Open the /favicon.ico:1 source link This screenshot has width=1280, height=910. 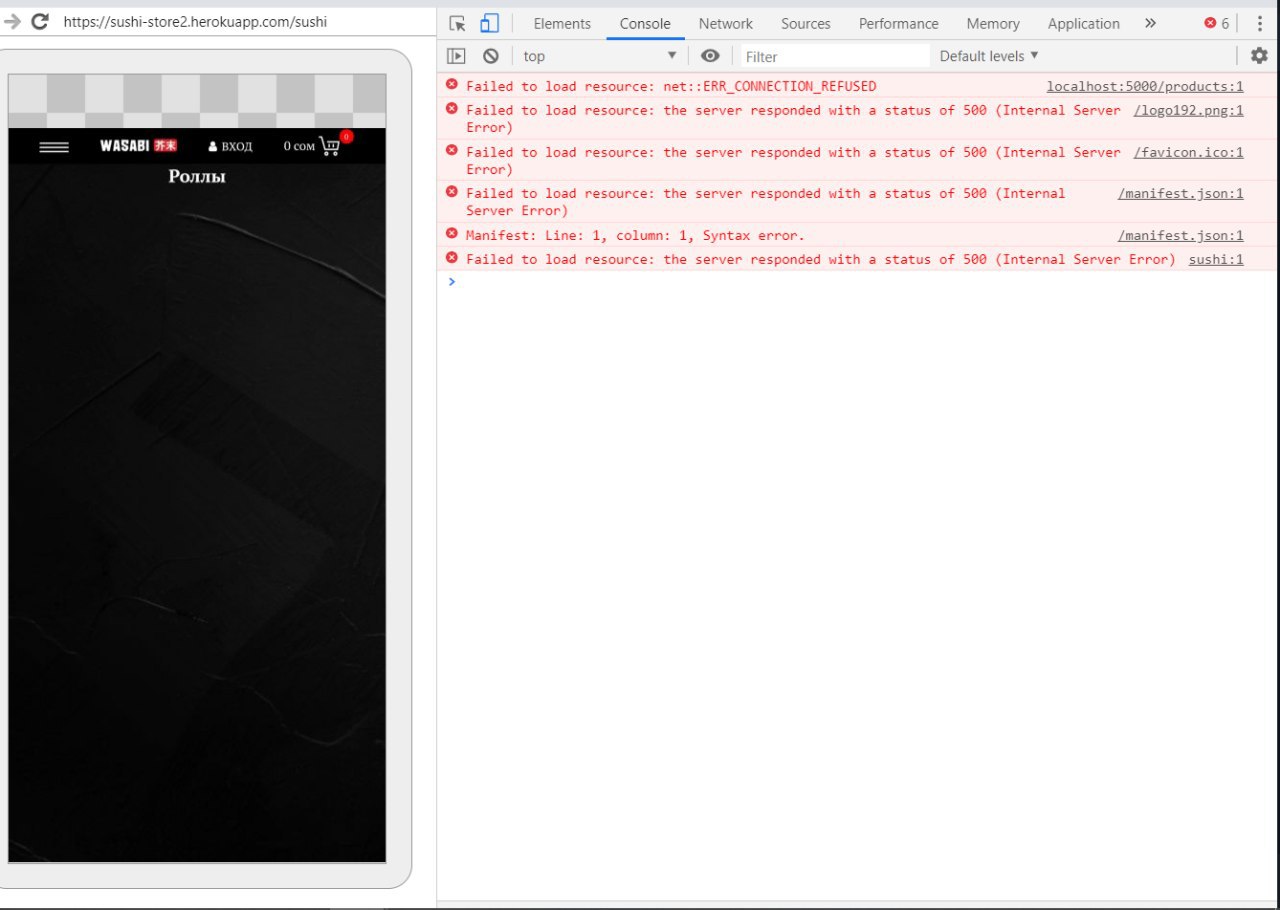click(x=1189, y=153)
